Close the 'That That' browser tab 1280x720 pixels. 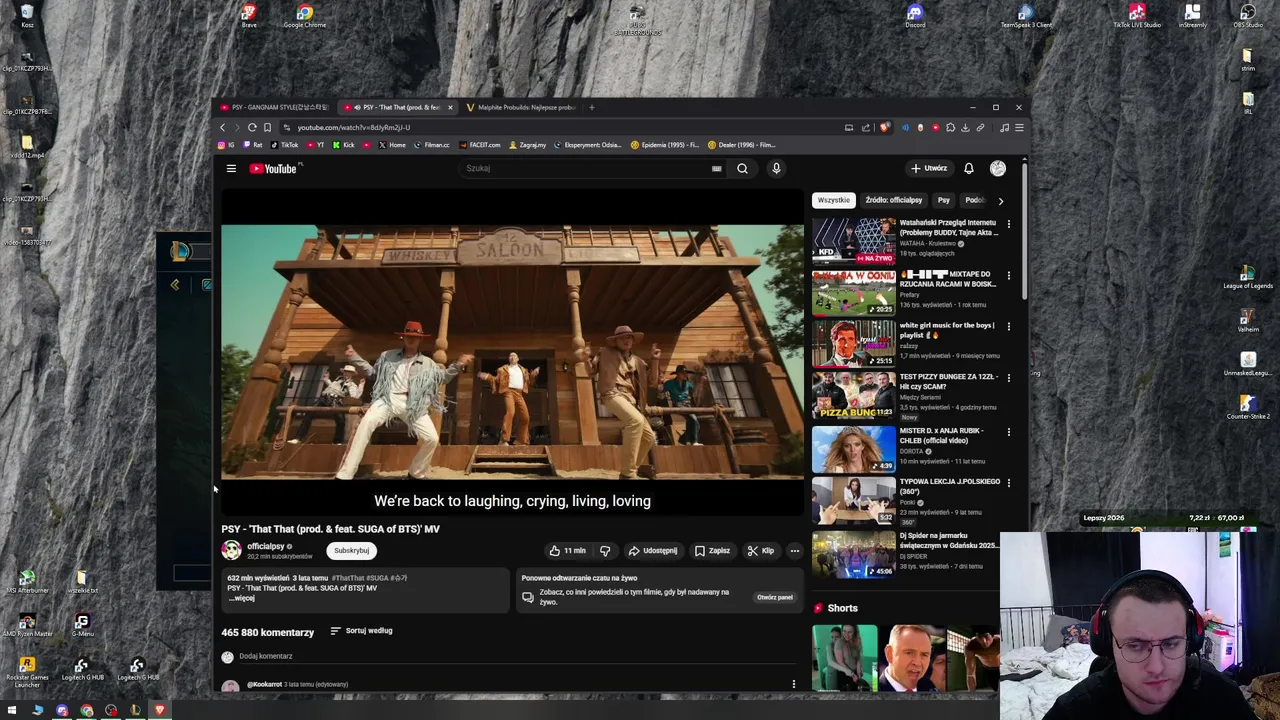click(450, 107)
